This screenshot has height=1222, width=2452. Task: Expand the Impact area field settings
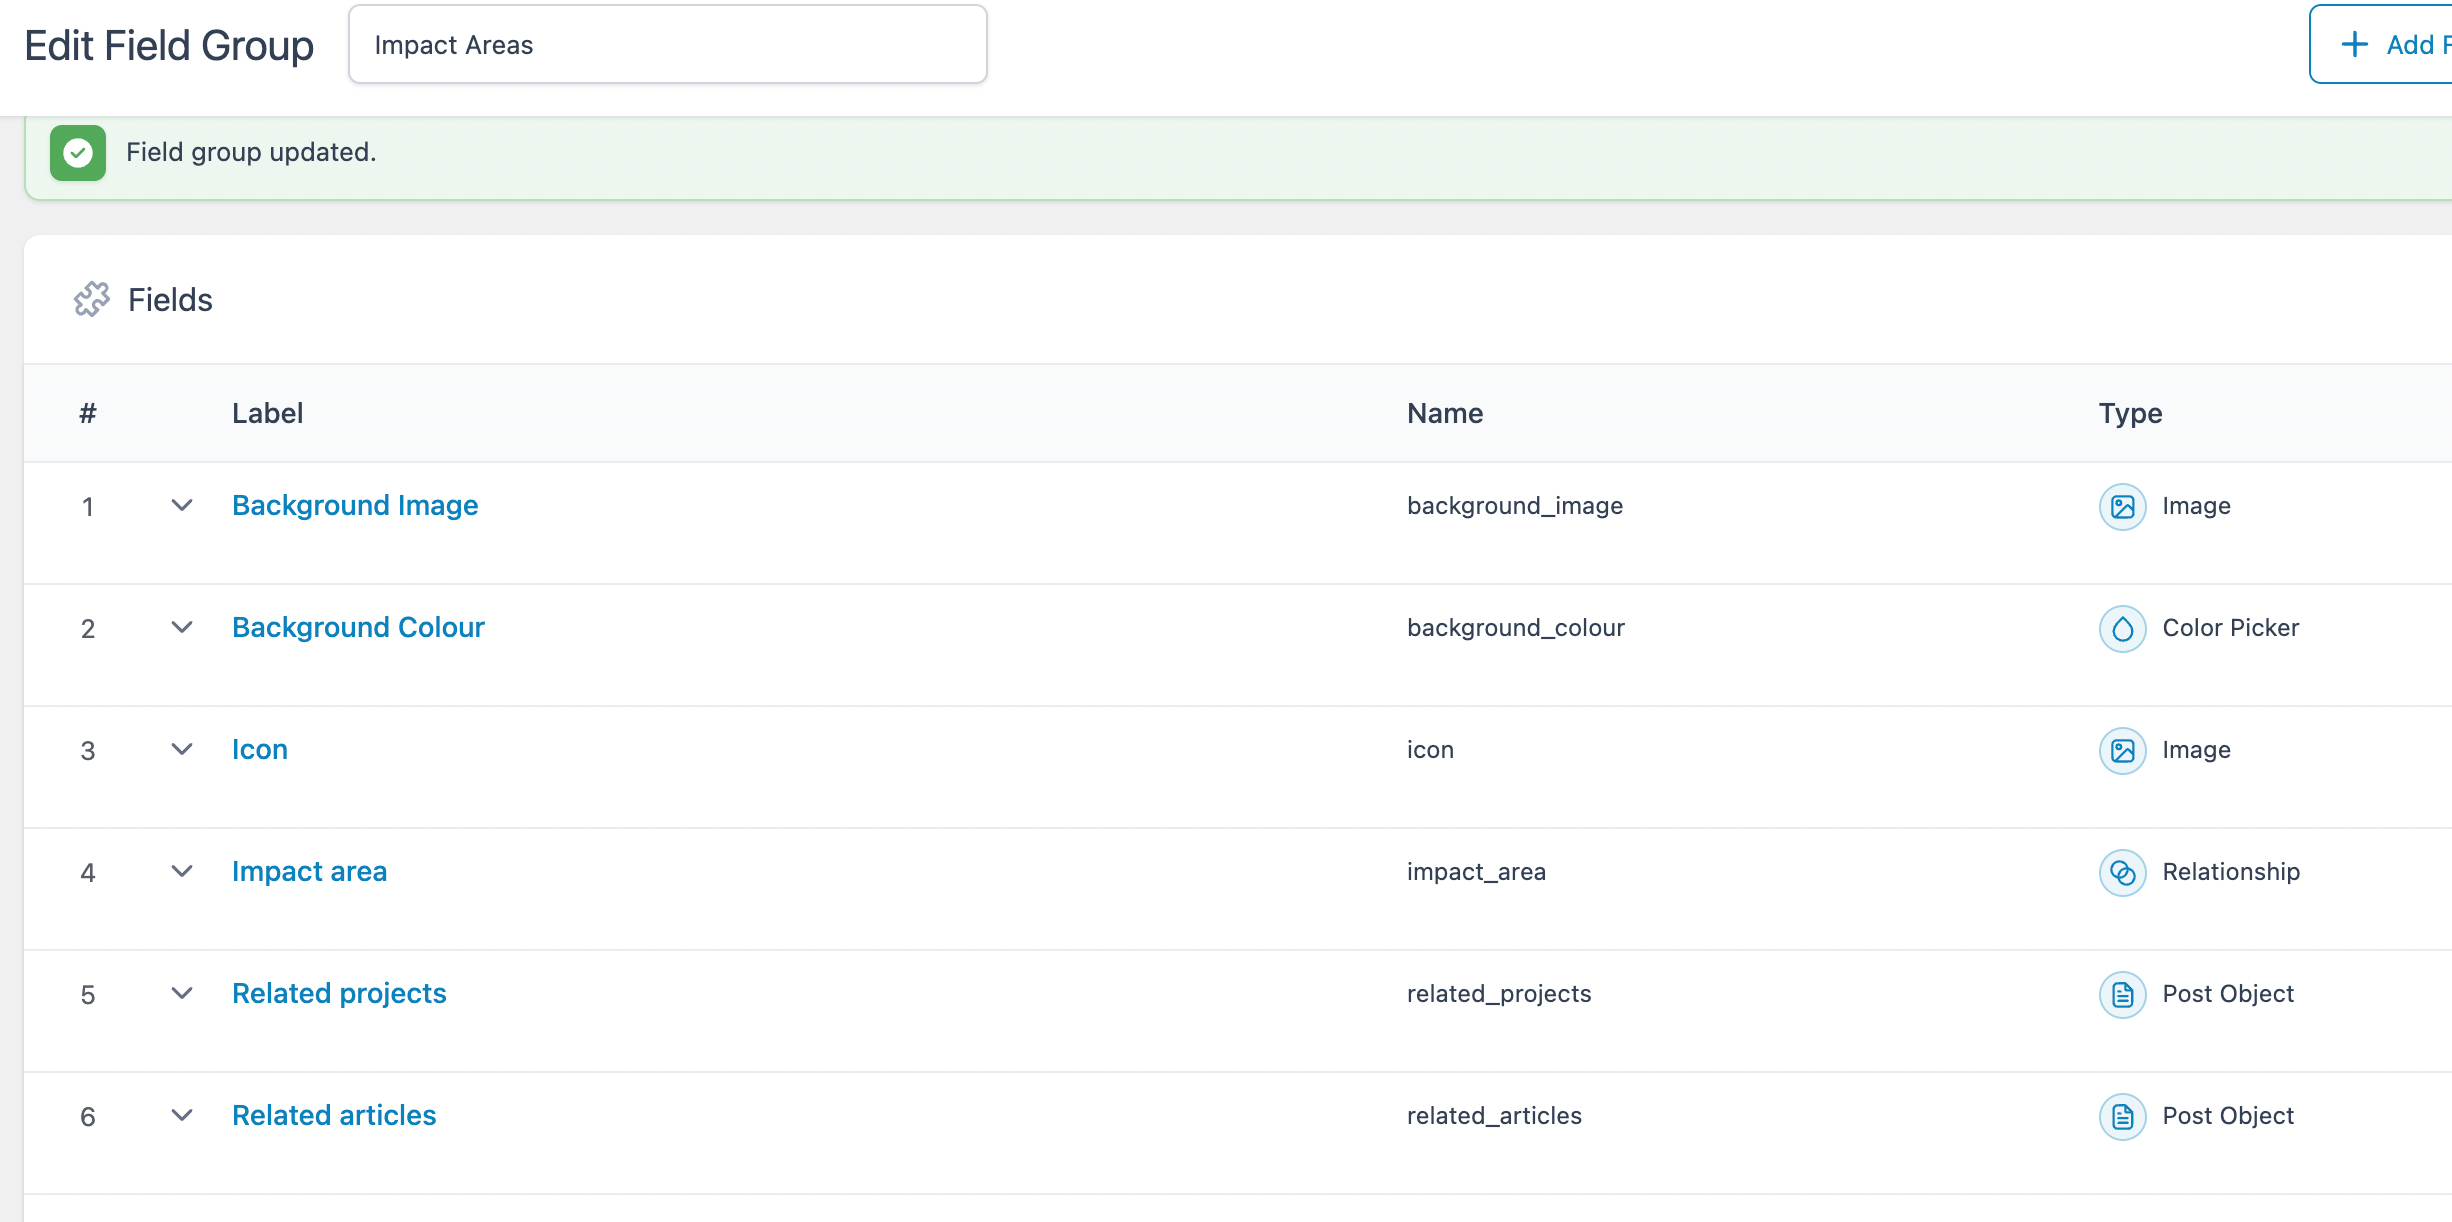pyautogui.click(x=181, y=871)
